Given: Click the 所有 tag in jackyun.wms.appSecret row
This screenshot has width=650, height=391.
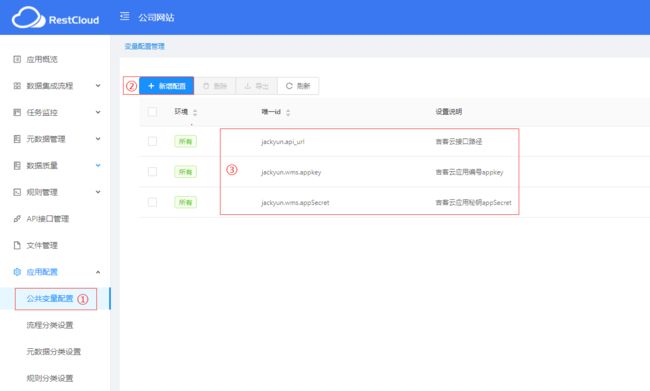Looking at the screenshot, I should coord(185,202).
